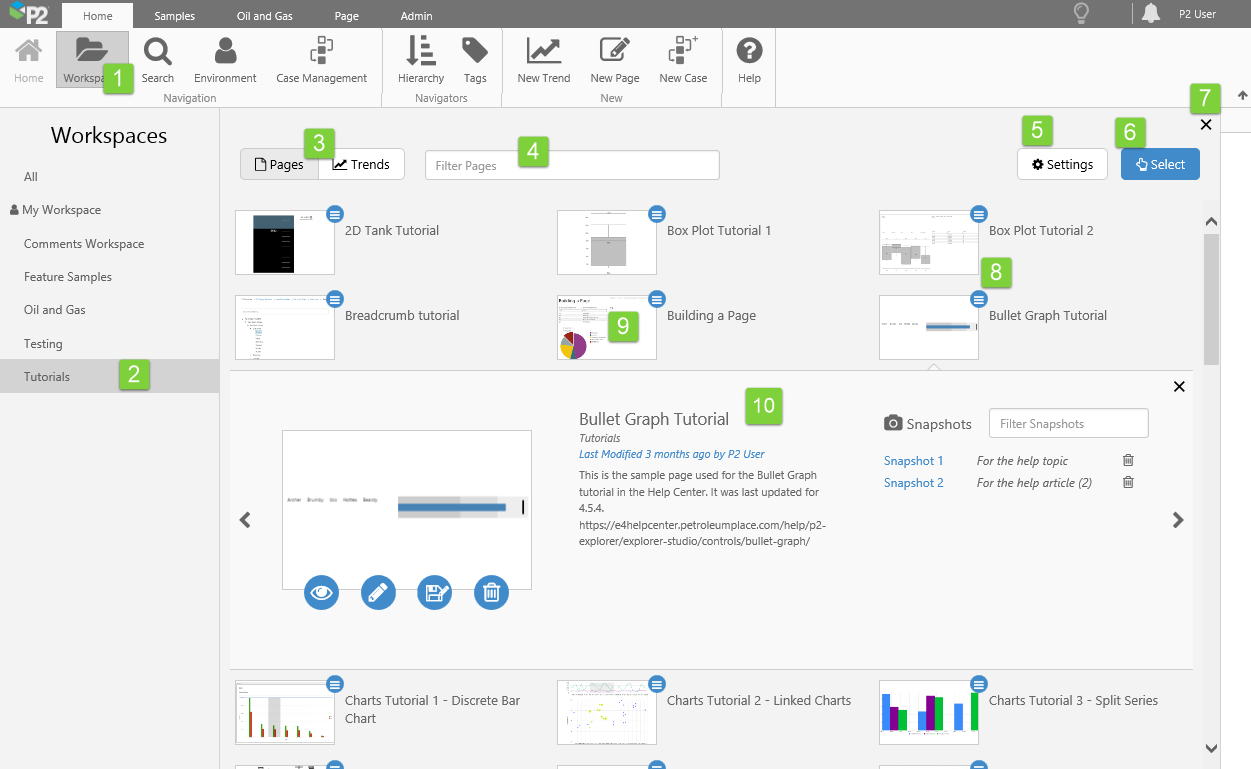Open the menu on 2D Tank Tutorial thumbnail
1251x769 pixels.
pyautogui.click(x=335, y=213)
